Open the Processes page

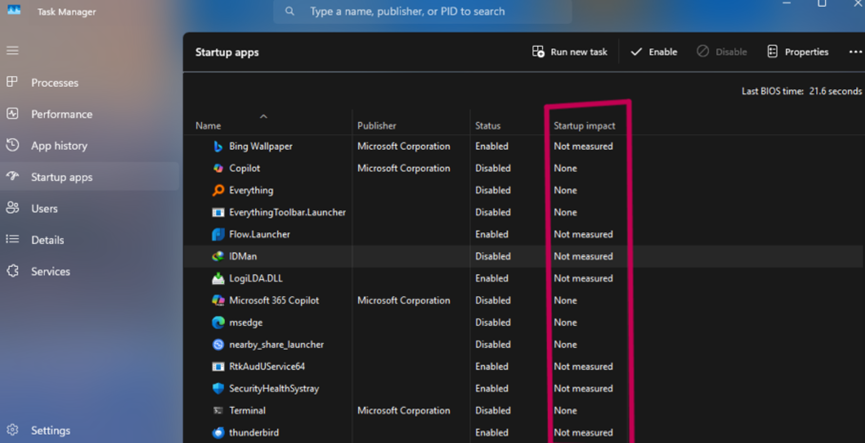[54, 82]
